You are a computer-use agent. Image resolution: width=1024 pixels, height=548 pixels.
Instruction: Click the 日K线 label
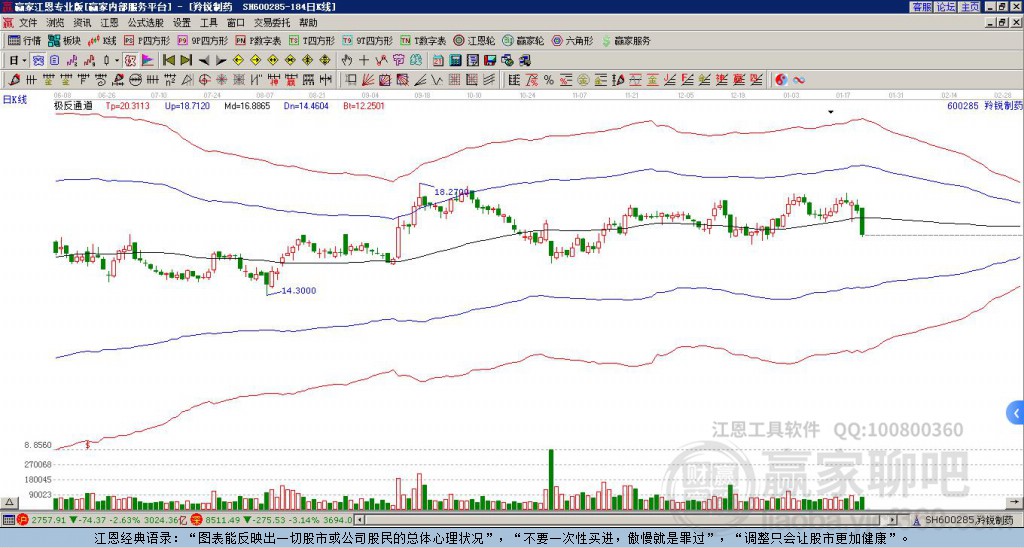point(15,100)
